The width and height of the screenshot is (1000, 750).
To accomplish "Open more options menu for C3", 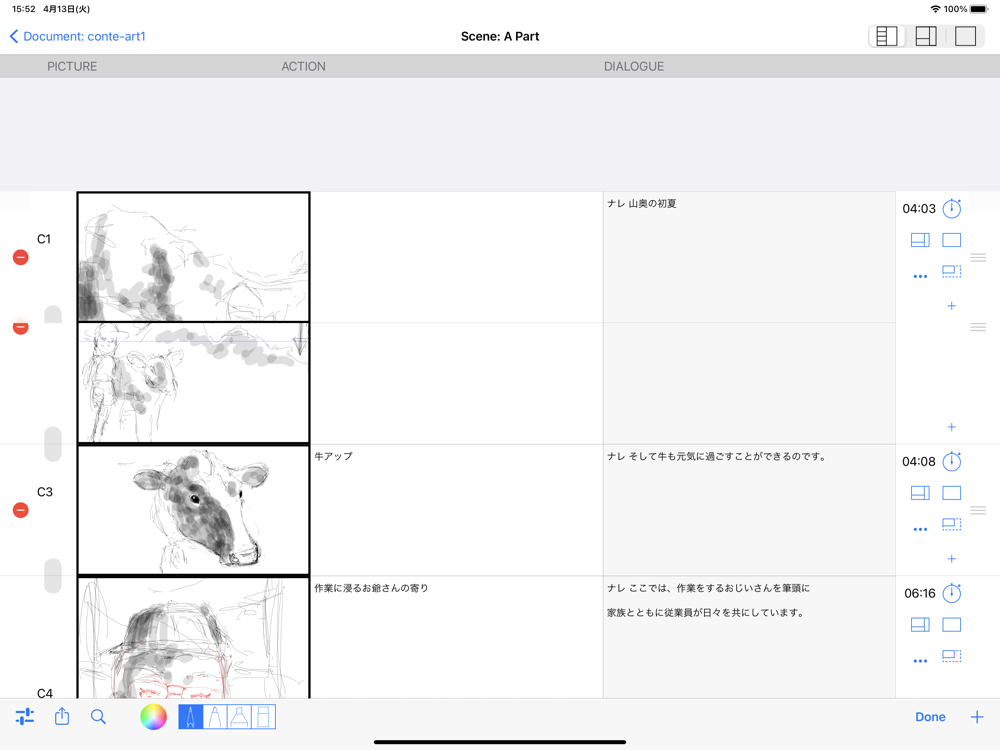I will tap(920, 529).
